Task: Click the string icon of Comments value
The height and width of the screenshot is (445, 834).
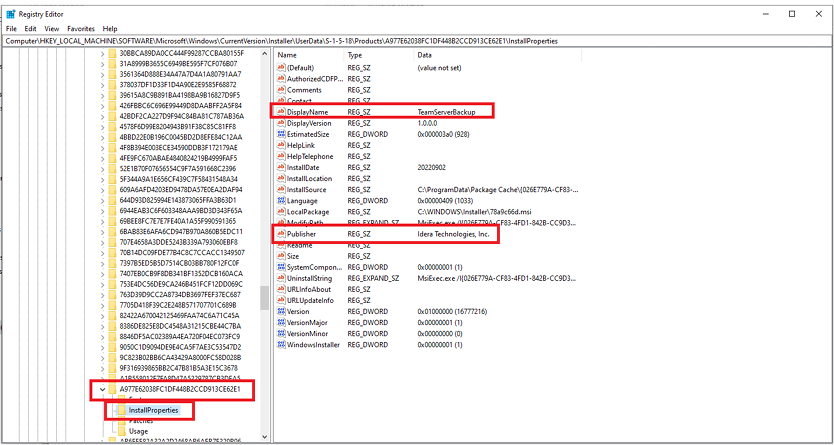Action: [281, 90]
